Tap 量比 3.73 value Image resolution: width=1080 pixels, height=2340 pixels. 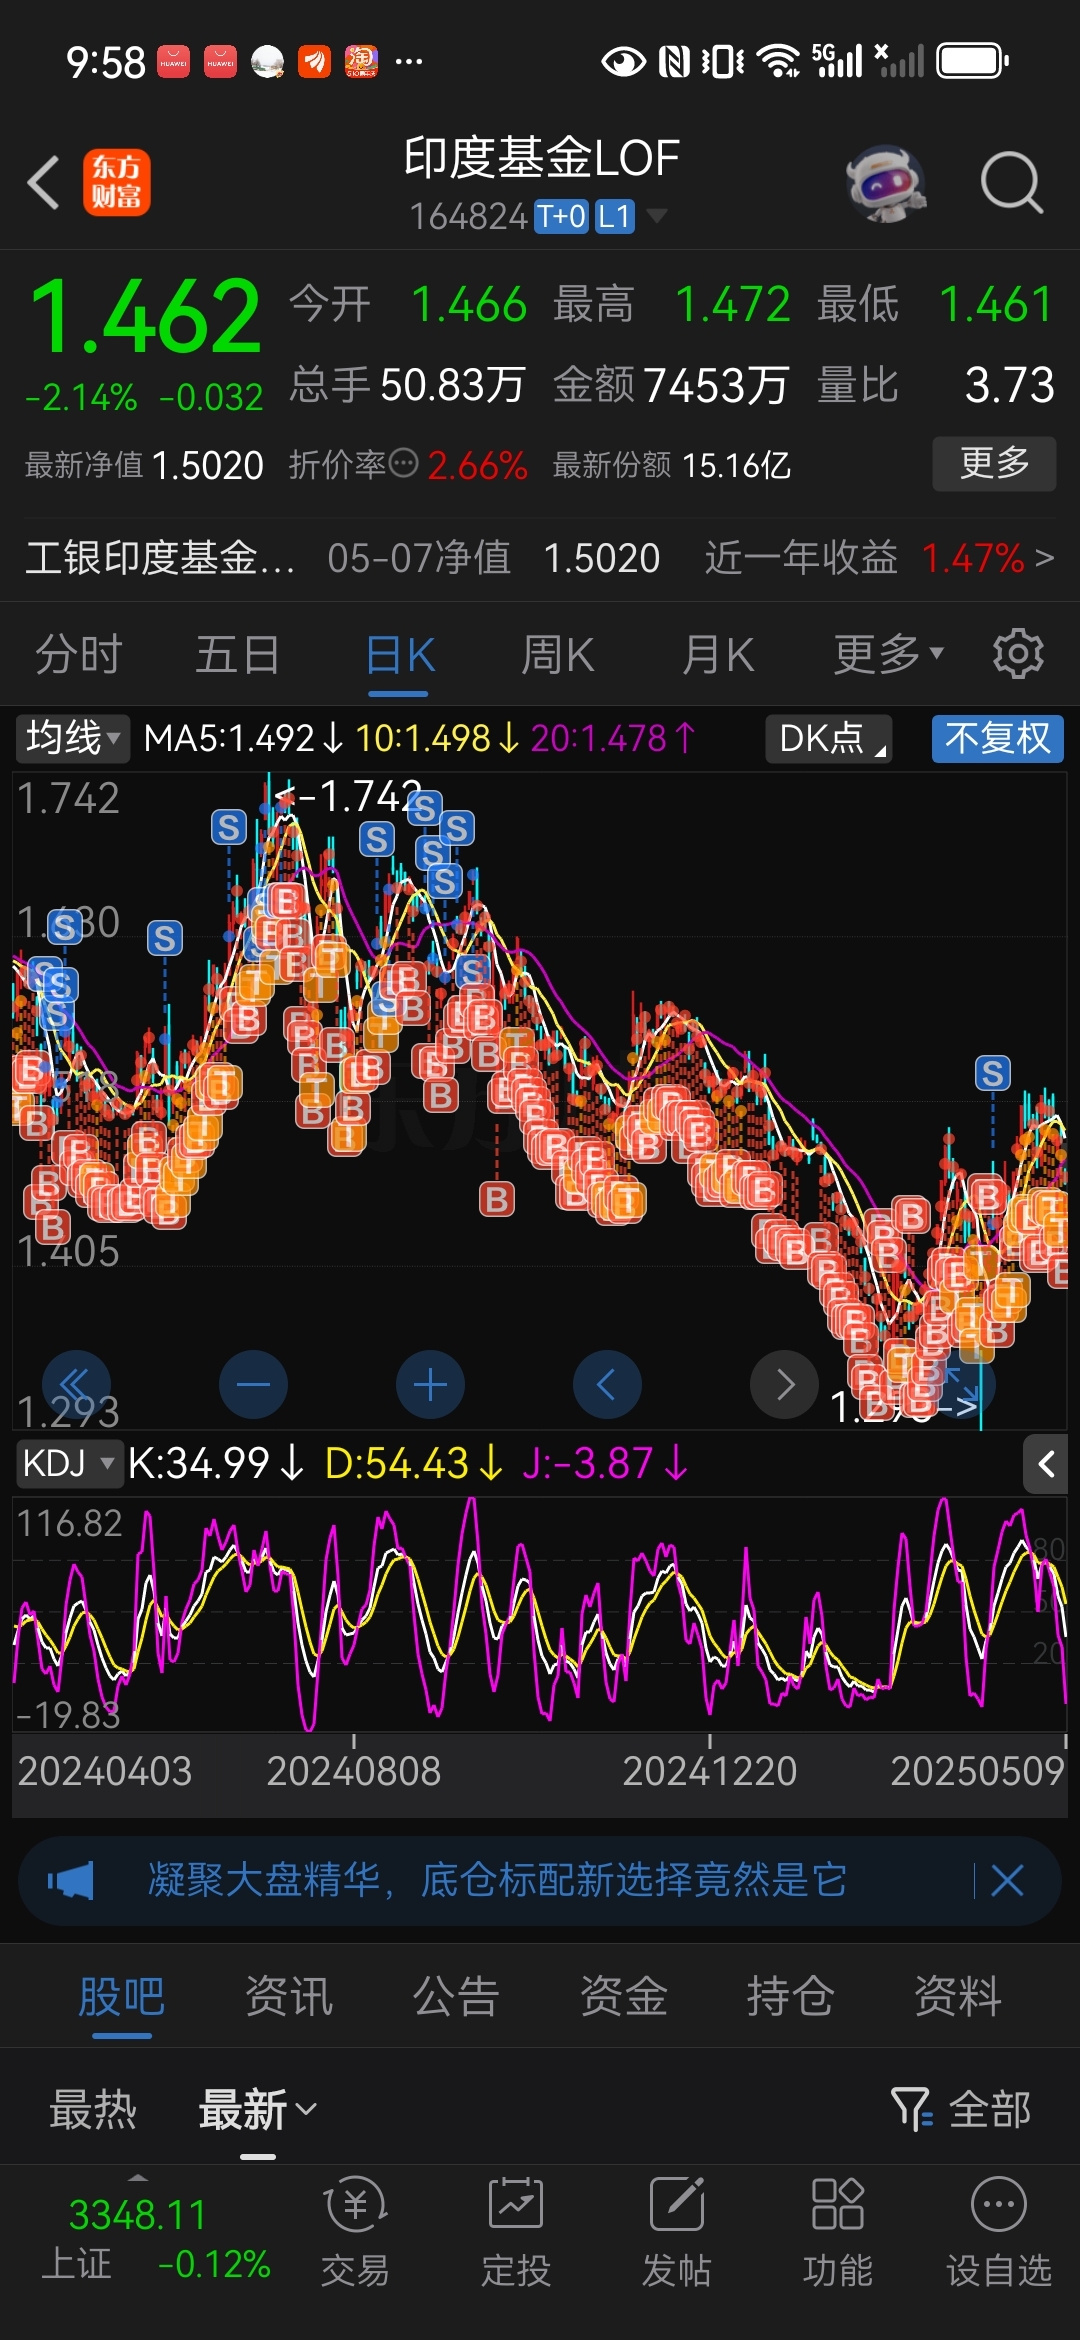(1009, 385)
